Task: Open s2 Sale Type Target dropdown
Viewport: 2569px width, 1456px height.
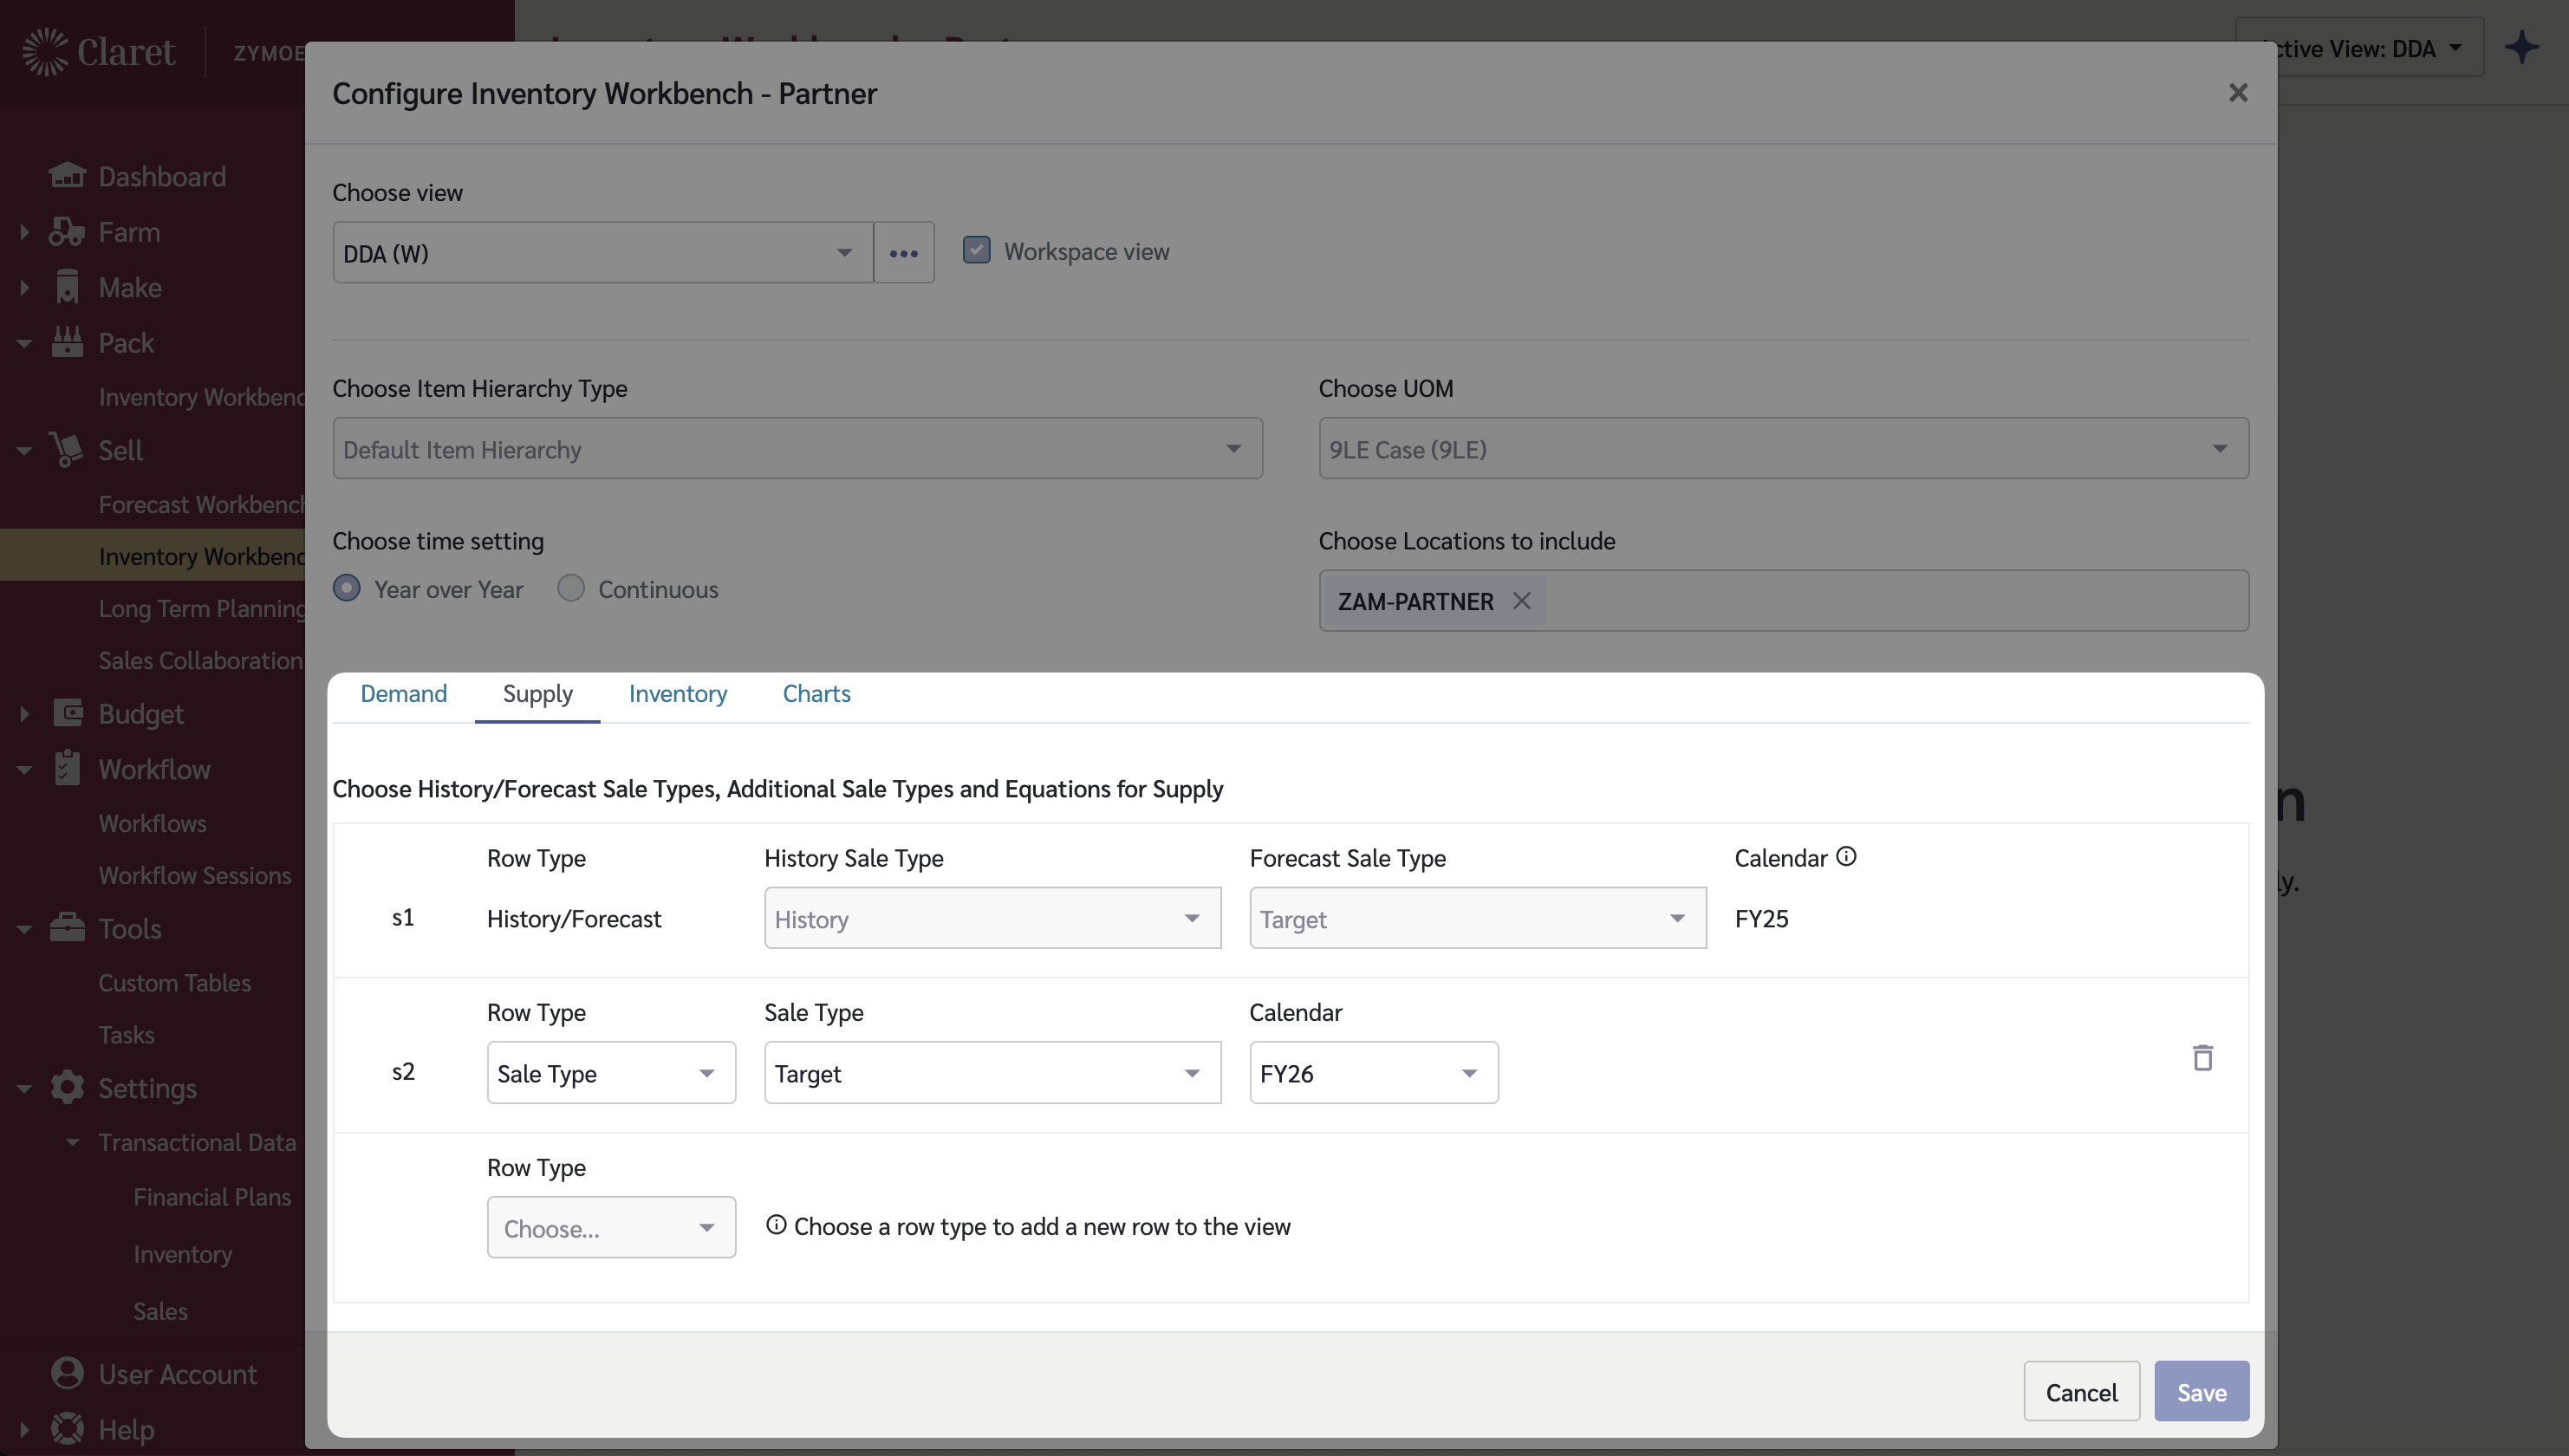Action: pyautogui.click(x=991, y=1073)
